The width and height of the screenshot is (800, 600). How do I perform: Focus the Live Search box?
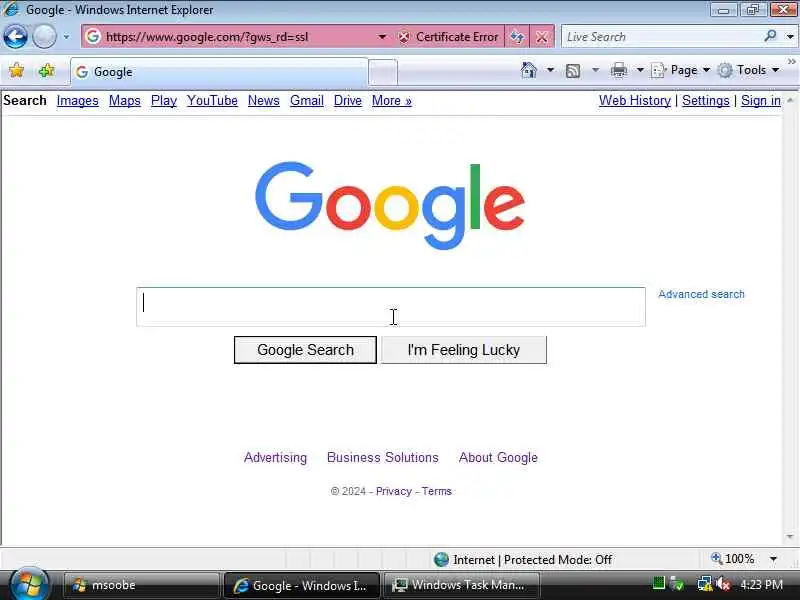click(662, 37)
